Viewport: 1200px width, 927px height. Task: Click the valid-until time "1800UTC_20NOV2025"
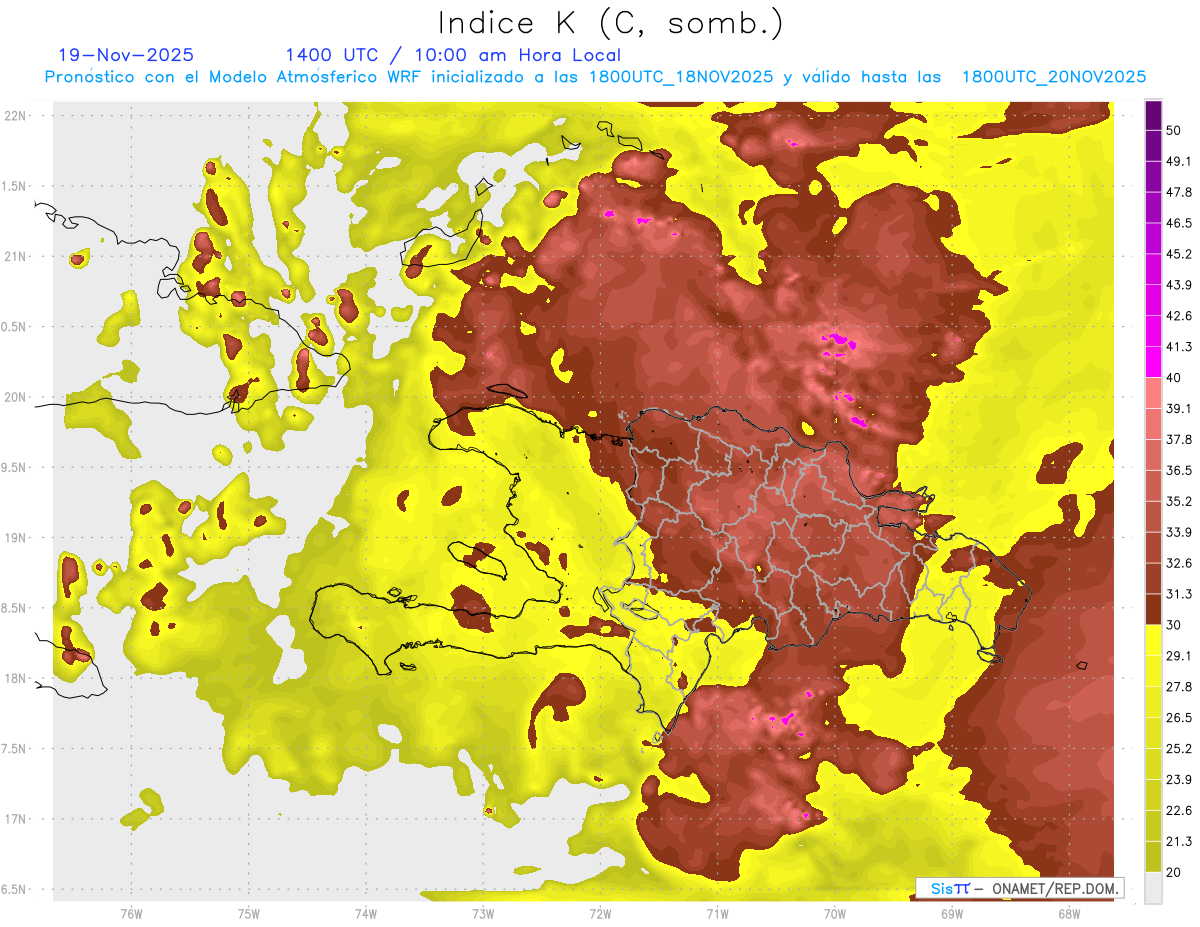tap(1054, 77)
